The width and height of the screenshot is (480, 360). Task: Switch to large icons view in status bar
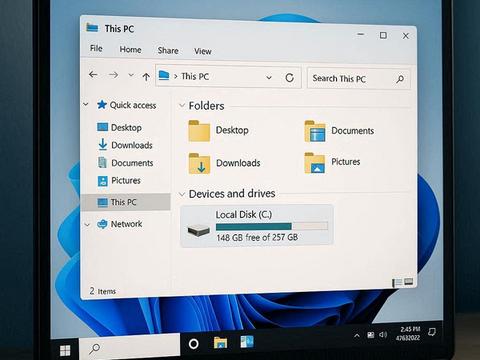point(409,282)
